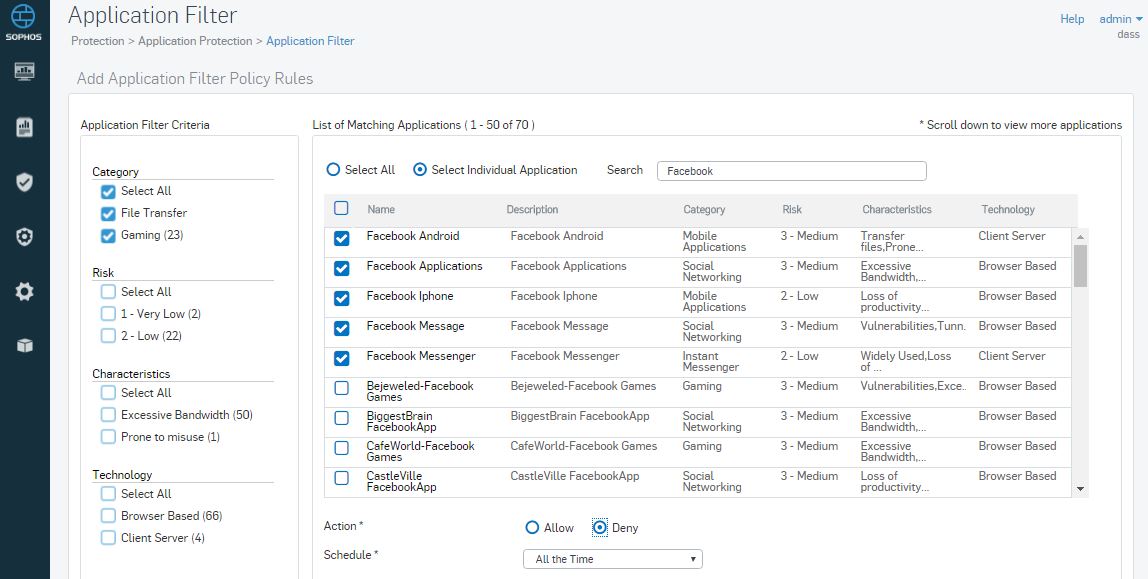Open the Schedule dropdown

click(613, 559)
